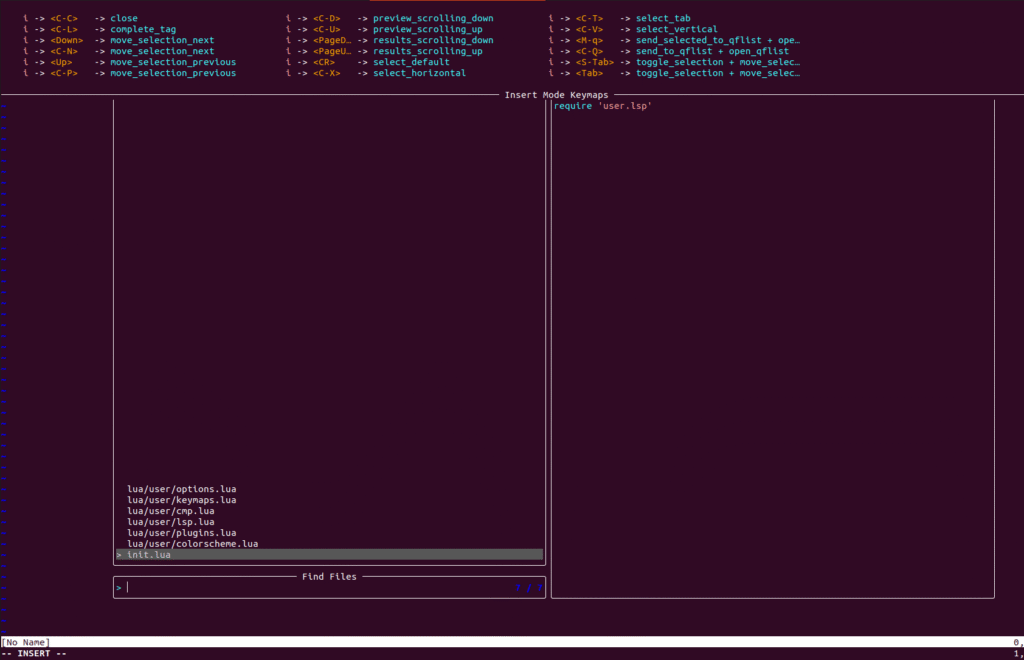Click the select_horizontal keymap entry
This screenshot has width=1024, height=660.
tap(419, 74)
